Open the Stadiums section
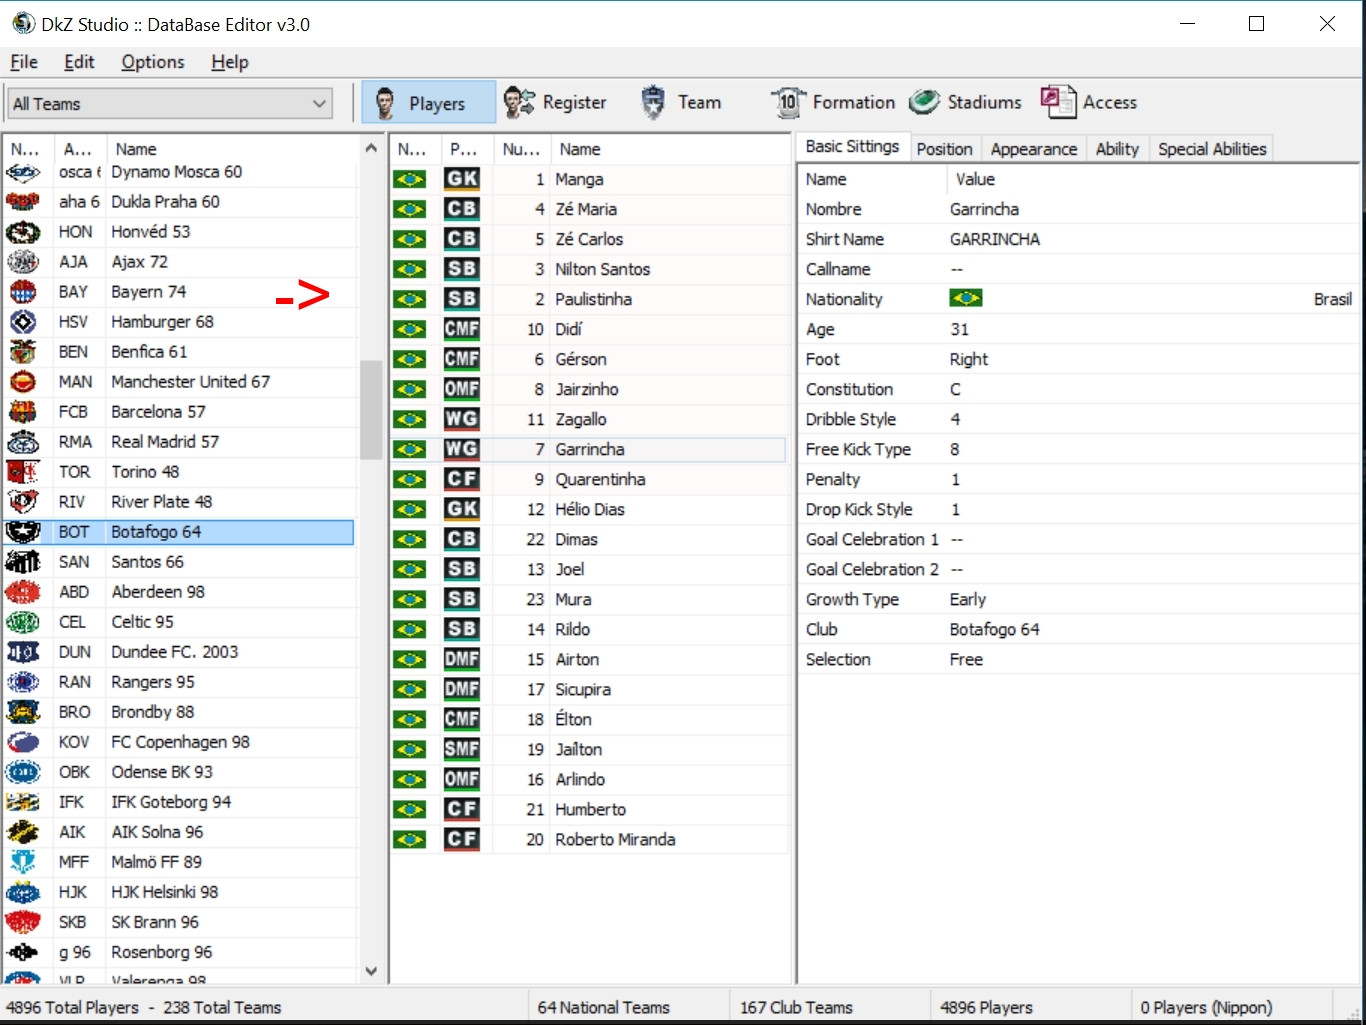1366x1025 pixels. pos(965,102)
